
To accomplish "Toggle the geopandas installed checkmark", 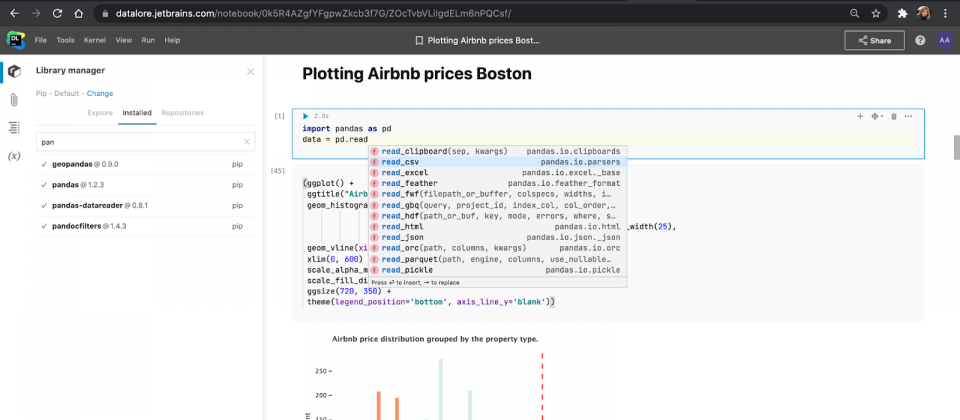I will (44, 165).
